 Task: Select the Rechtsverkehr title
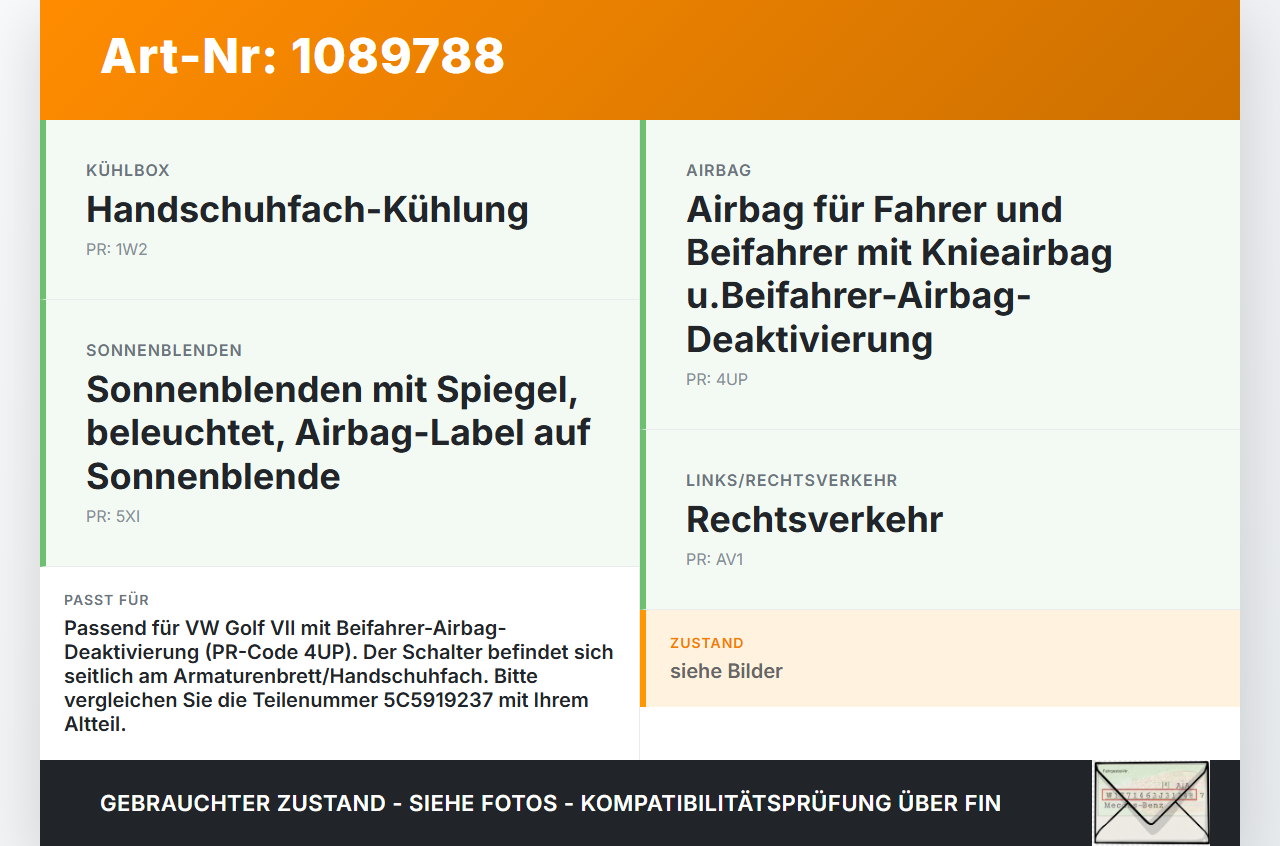815,520
